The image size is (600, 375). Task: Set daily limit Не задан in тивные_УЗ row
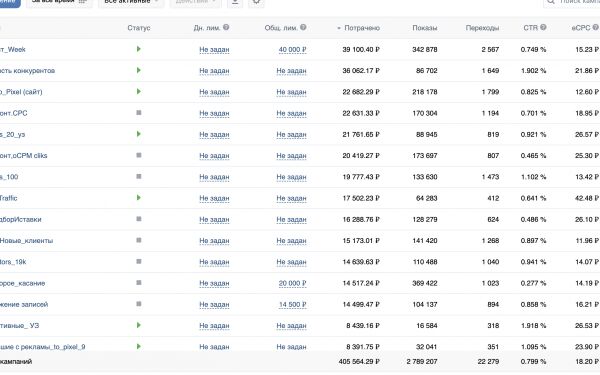point(214,326)
